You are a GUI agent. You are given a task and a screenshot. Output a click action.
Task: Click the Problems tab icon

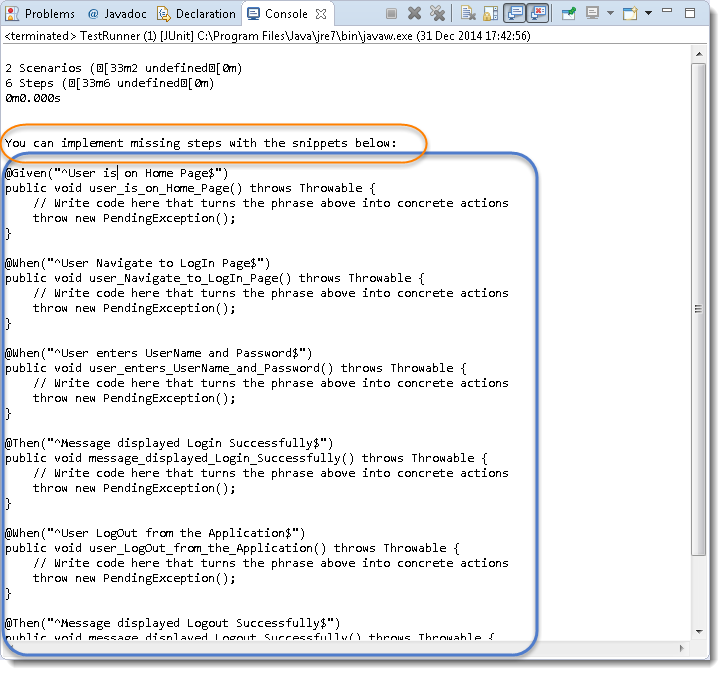(x=12, y=14)
